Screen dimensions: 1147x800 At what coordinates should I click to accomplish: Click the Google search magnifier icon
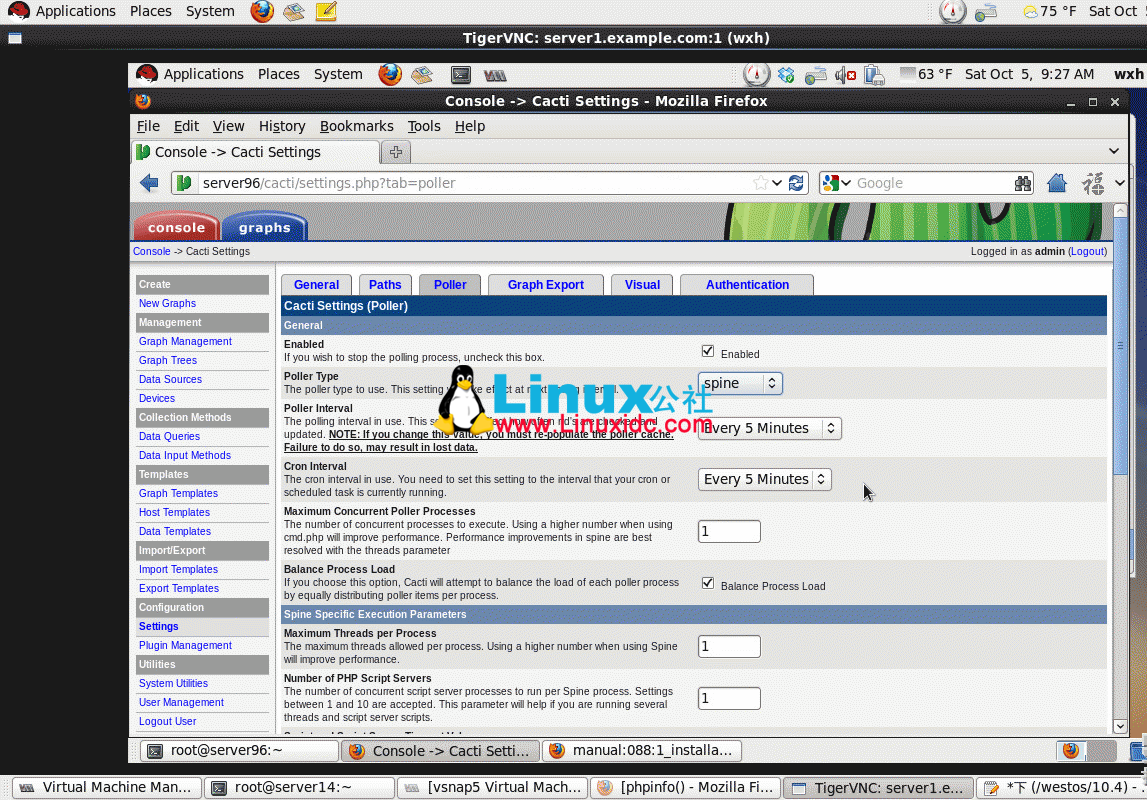pos(1023,182)
